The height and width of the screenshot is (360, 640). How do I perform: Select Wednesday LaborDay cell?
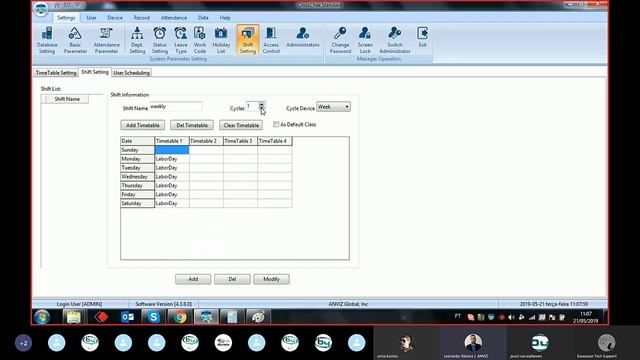[172, 177]
